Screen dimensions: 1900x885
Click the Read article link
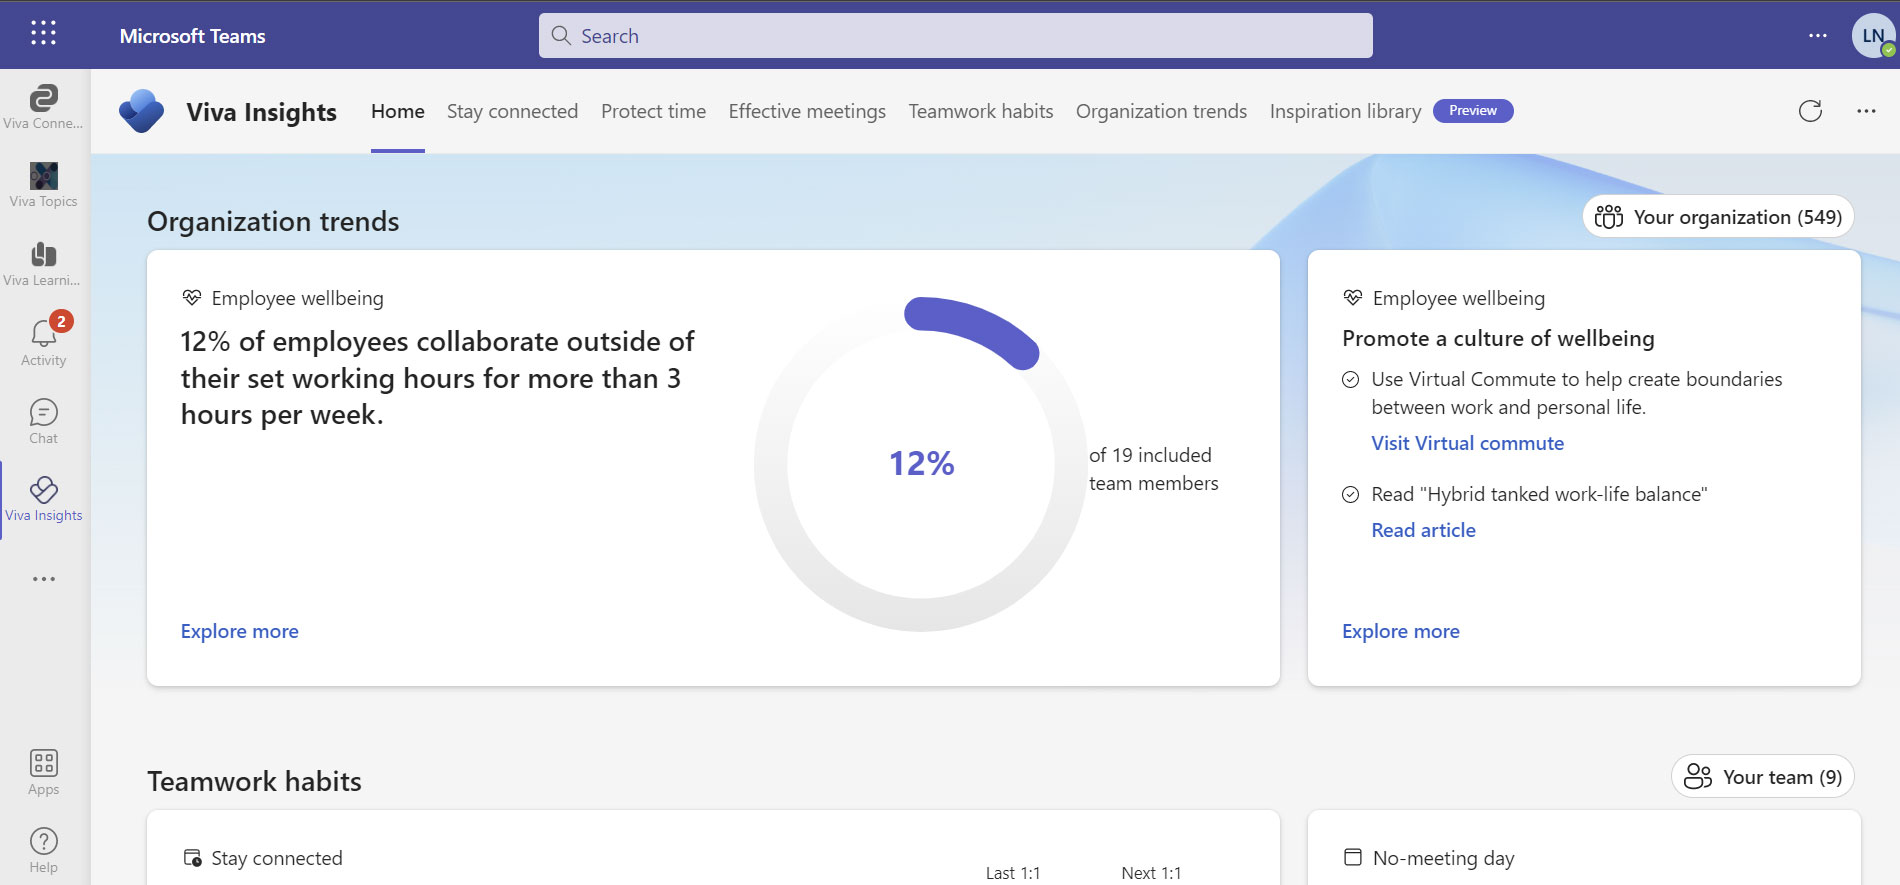click(1423, 530)
